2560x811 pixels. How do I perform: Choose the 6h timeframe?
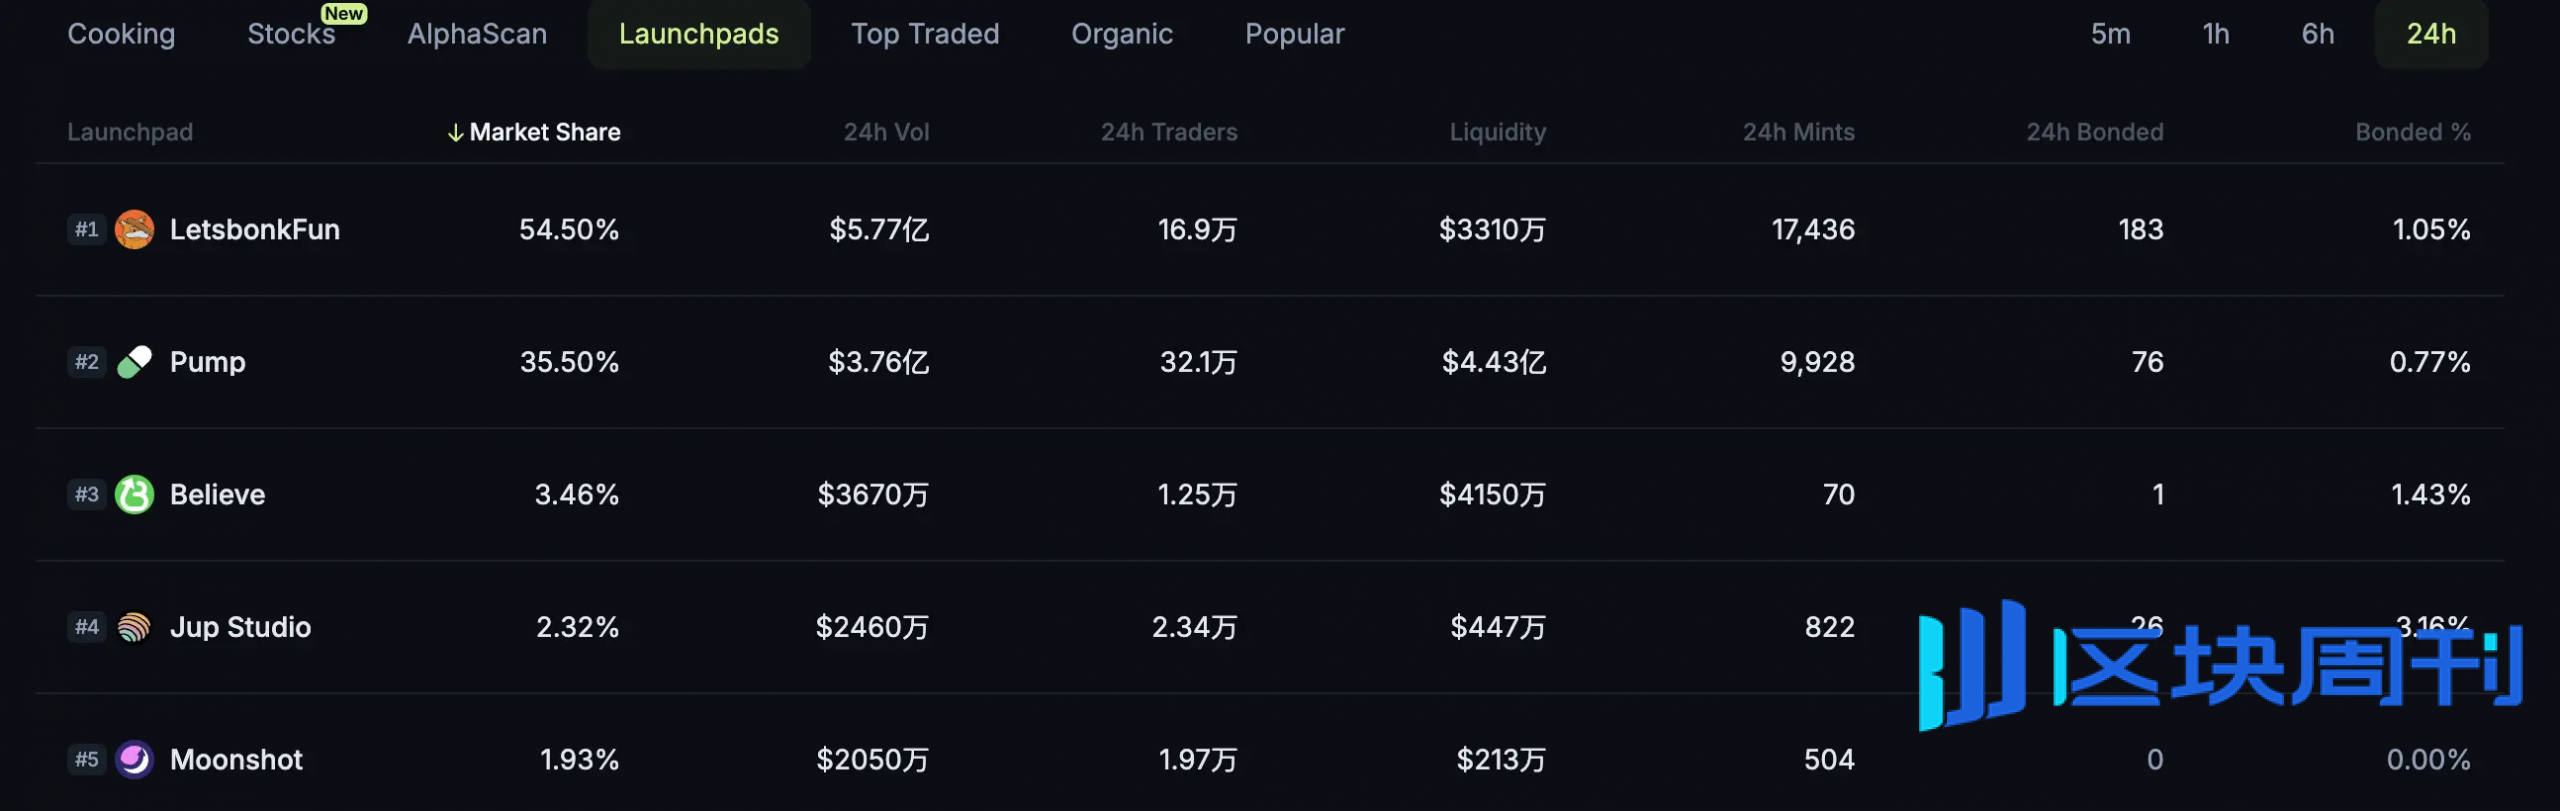2318,34
